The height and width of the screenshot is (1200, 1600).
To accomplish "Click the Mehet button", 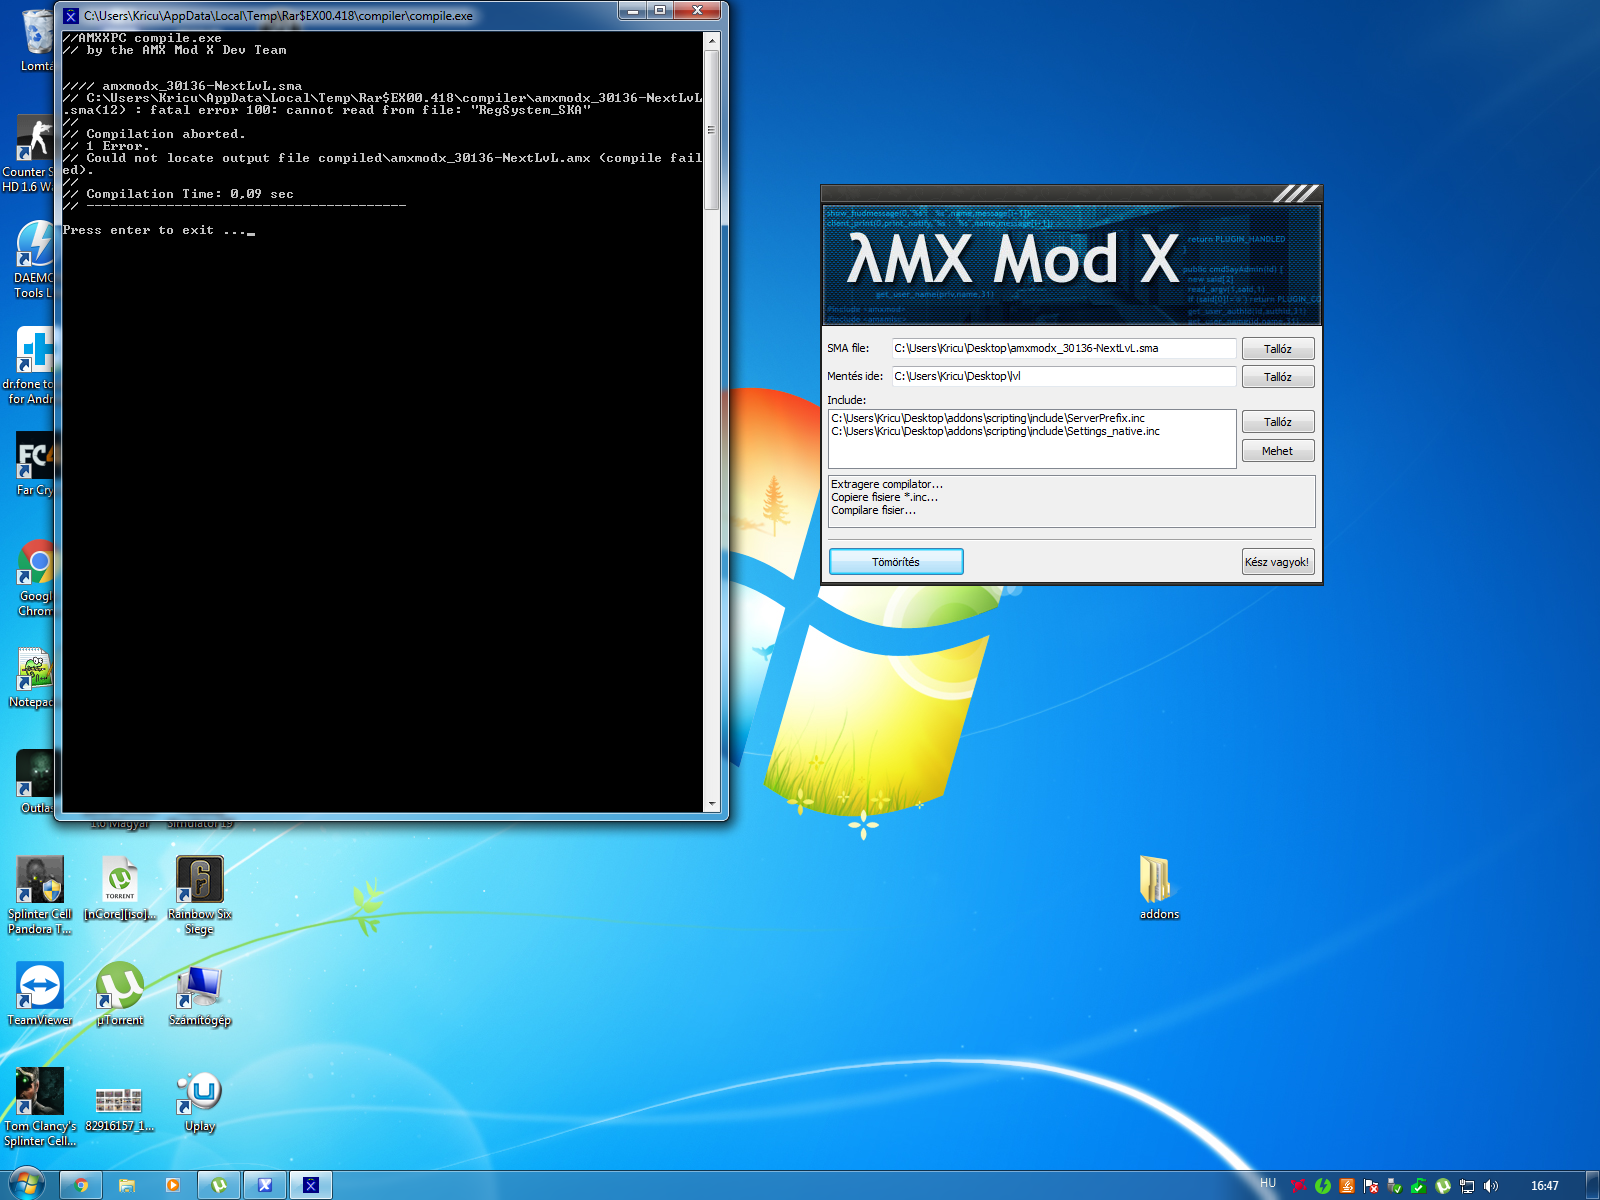I will pos(1278,451).
